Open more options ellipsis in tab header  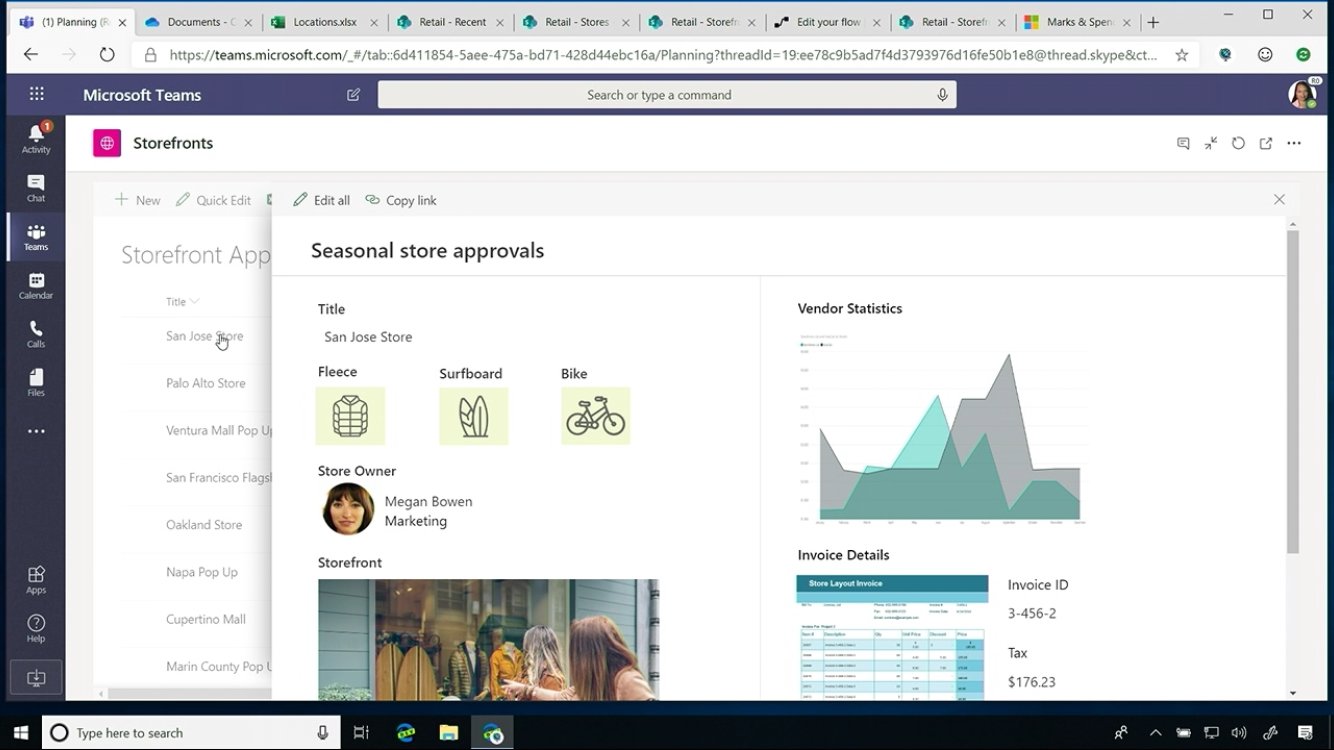click(x=1294, y=143)
